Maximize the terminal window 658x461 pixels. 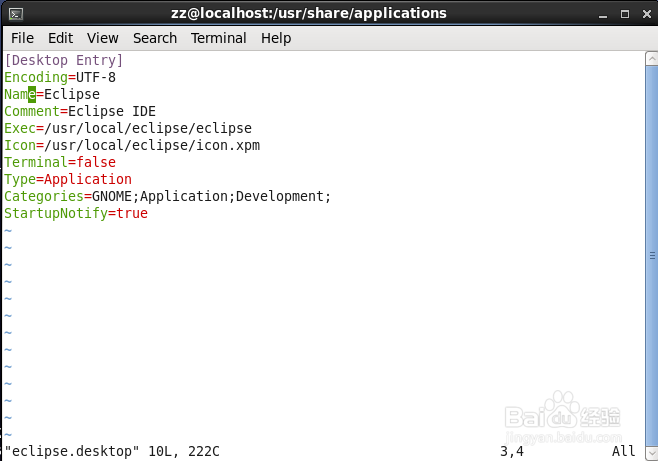pos(625,14)
